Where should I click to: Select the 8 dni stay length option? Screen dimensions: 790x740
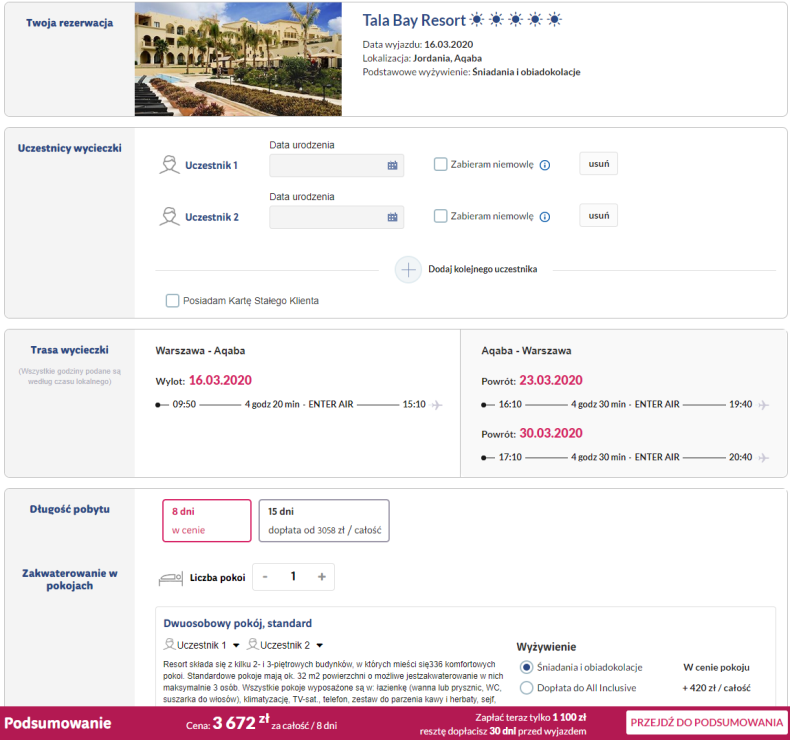206,520
